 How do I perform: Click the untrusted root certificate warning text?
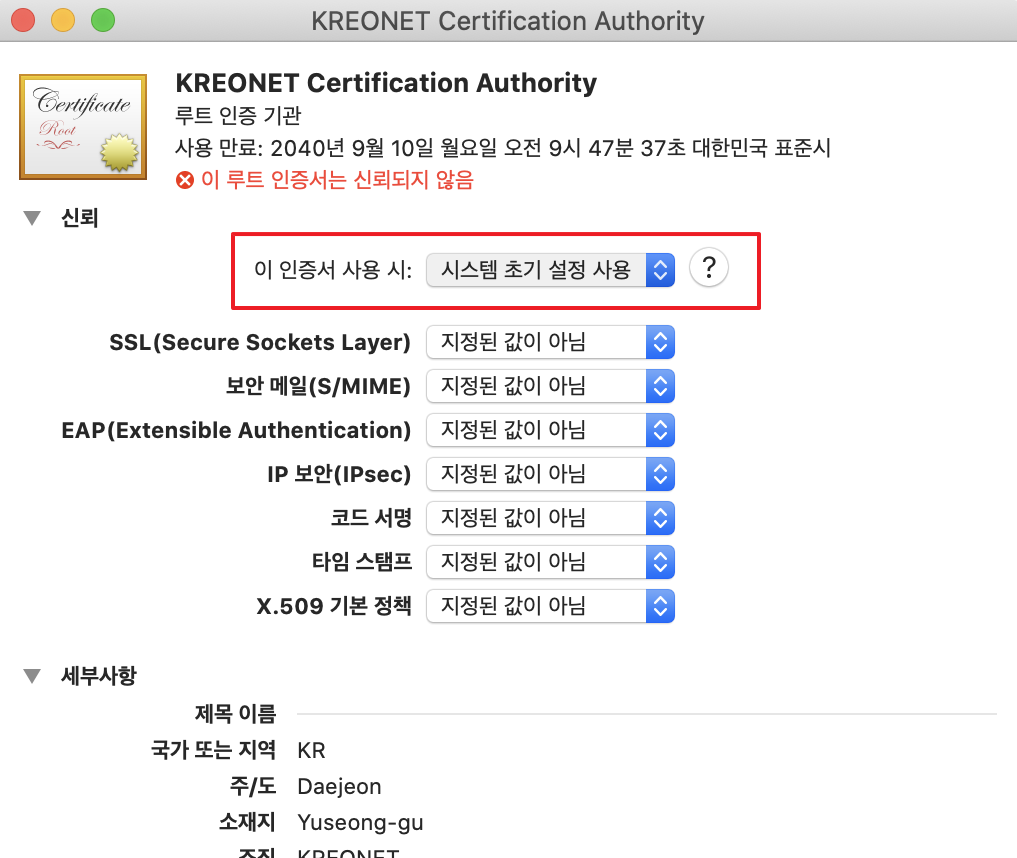click(337, 180)
